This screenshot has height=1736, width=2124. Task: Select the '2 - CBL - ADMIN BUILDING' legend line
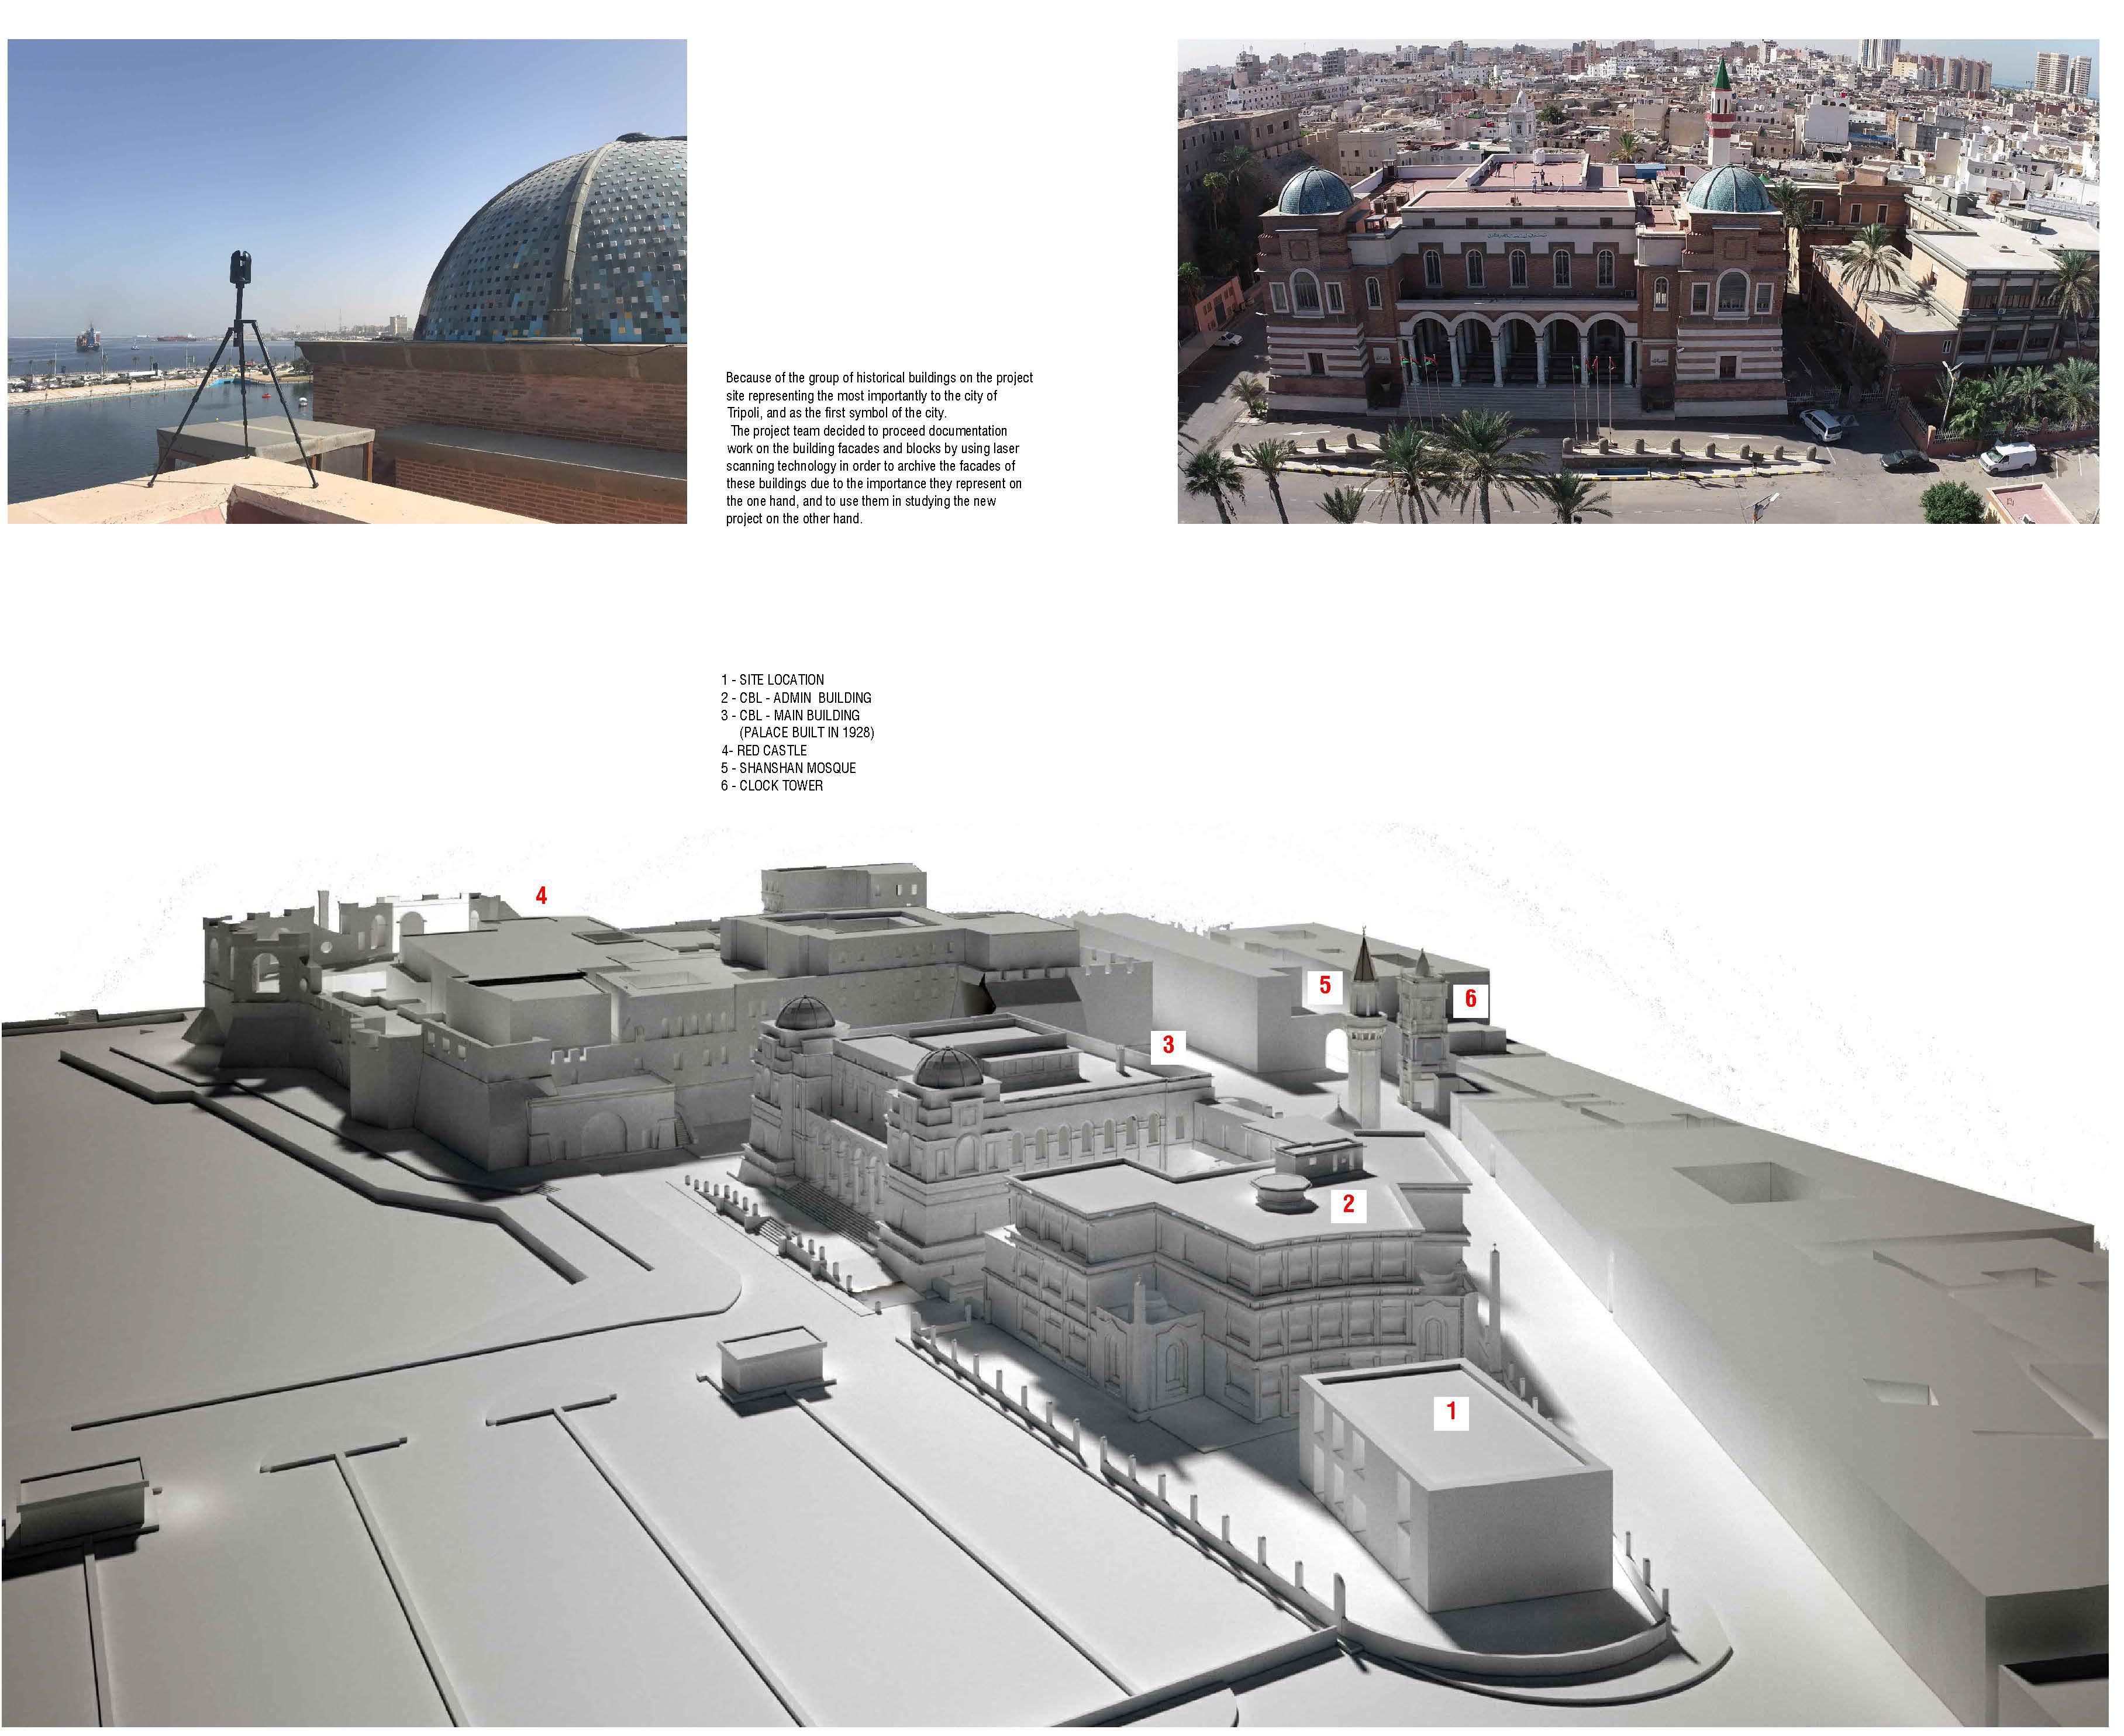[796, 698]
